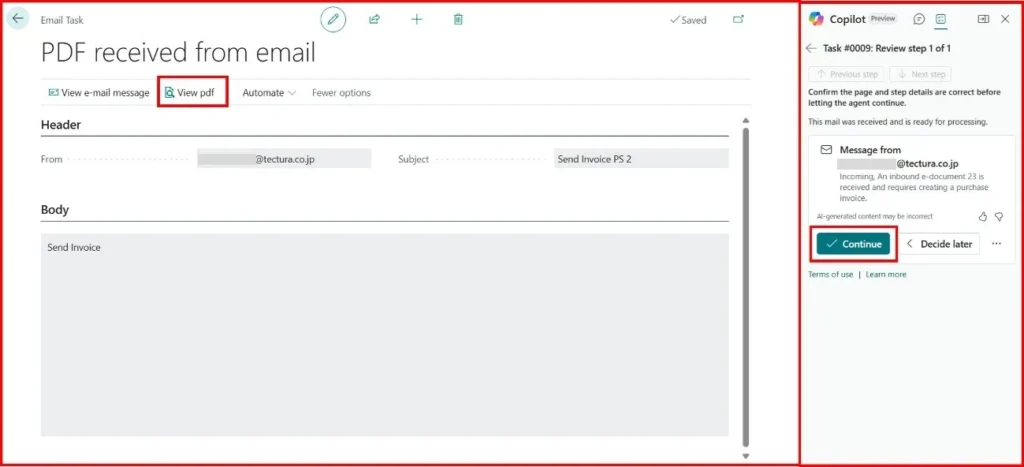Select the Copilot tasks list icon

pos(941,19)
